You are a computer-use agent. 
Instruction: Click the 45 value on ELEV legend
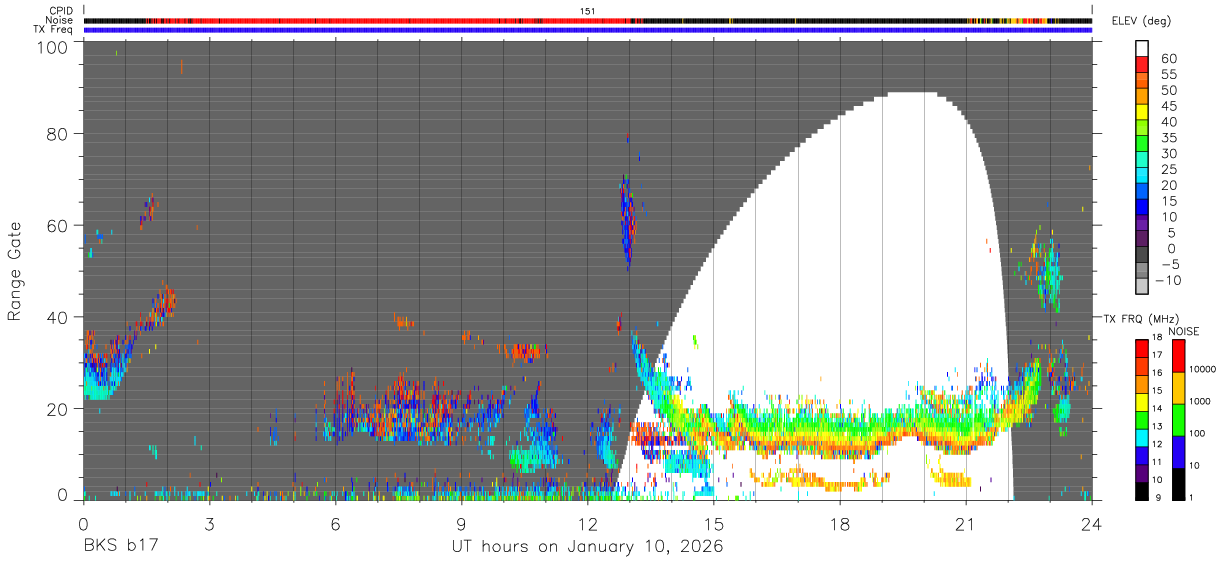tap(1169, 106)
